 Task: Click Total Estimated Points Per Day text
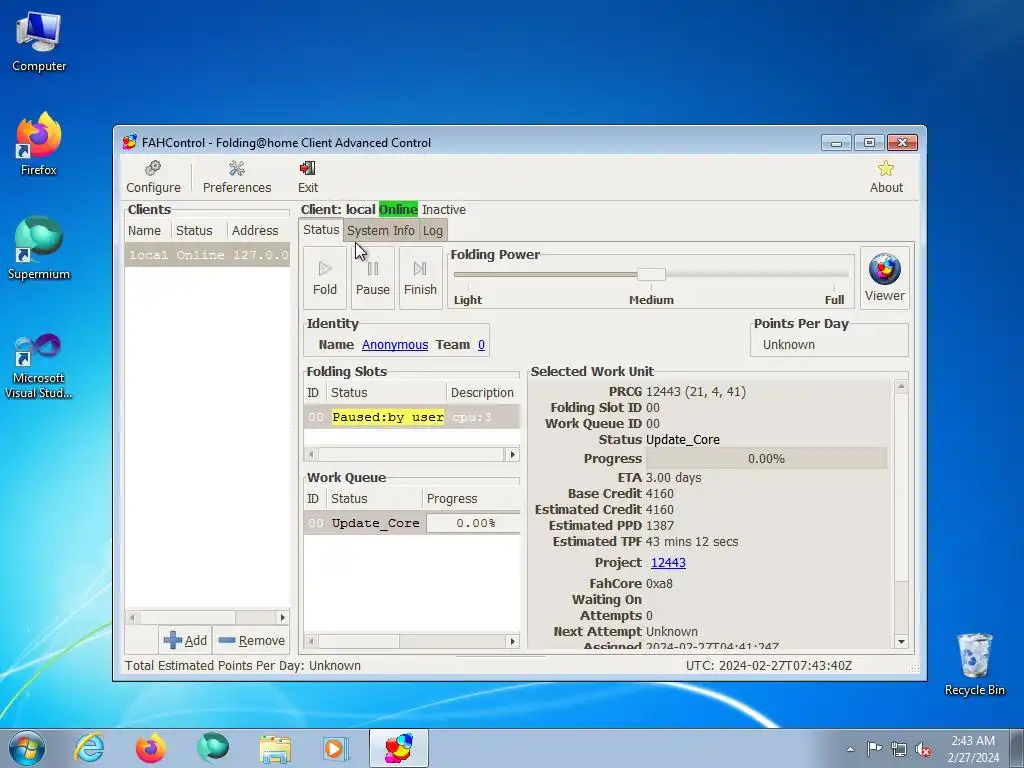(243, 665)
